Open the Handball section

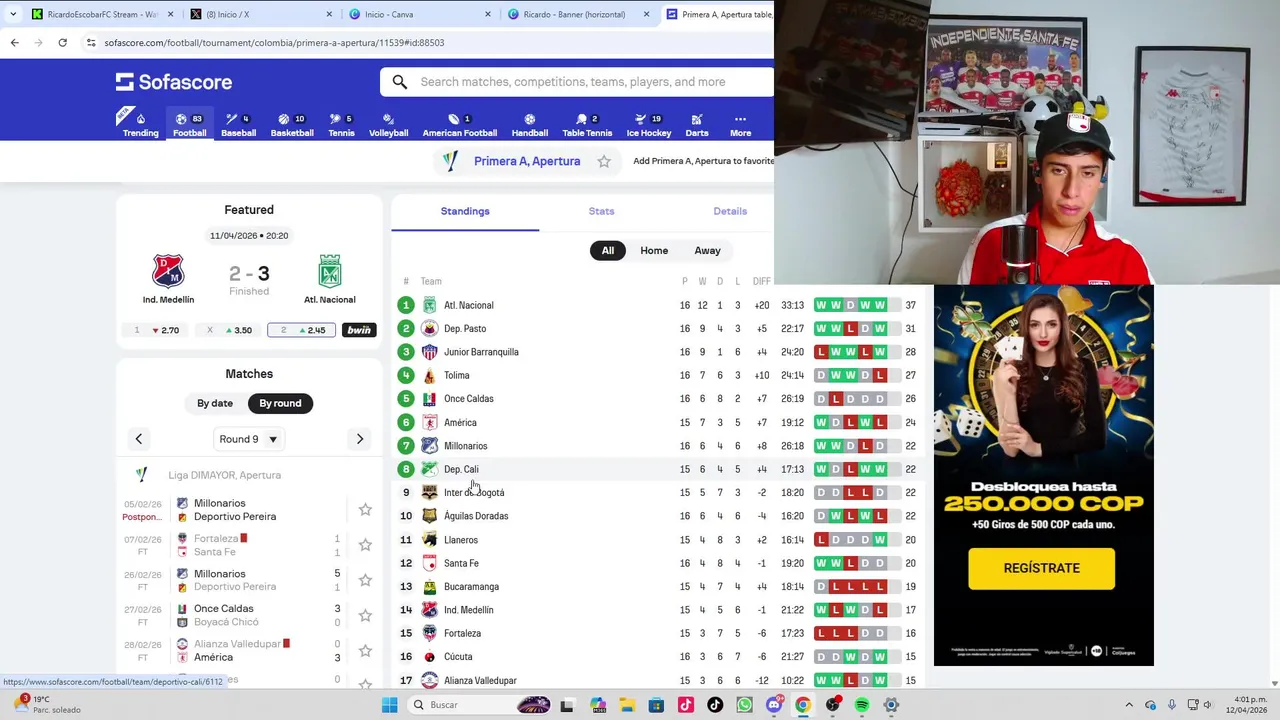tap(530, 125)
